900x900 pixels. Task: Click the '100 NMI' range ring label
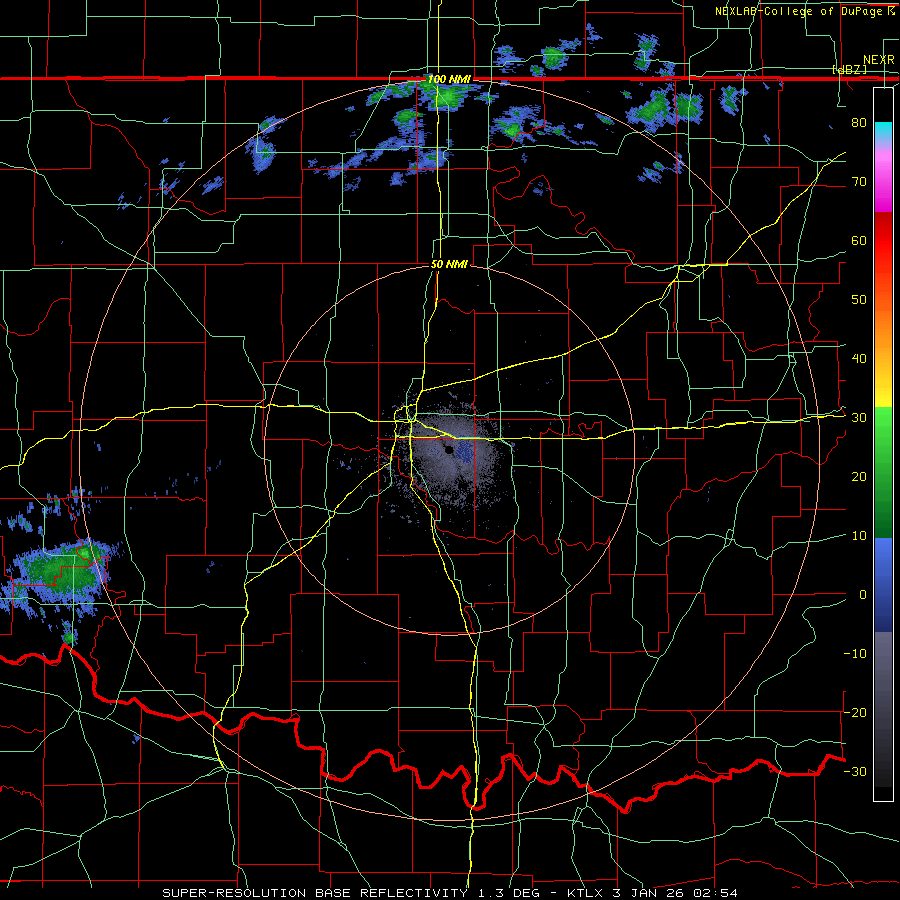click(449, 79)
